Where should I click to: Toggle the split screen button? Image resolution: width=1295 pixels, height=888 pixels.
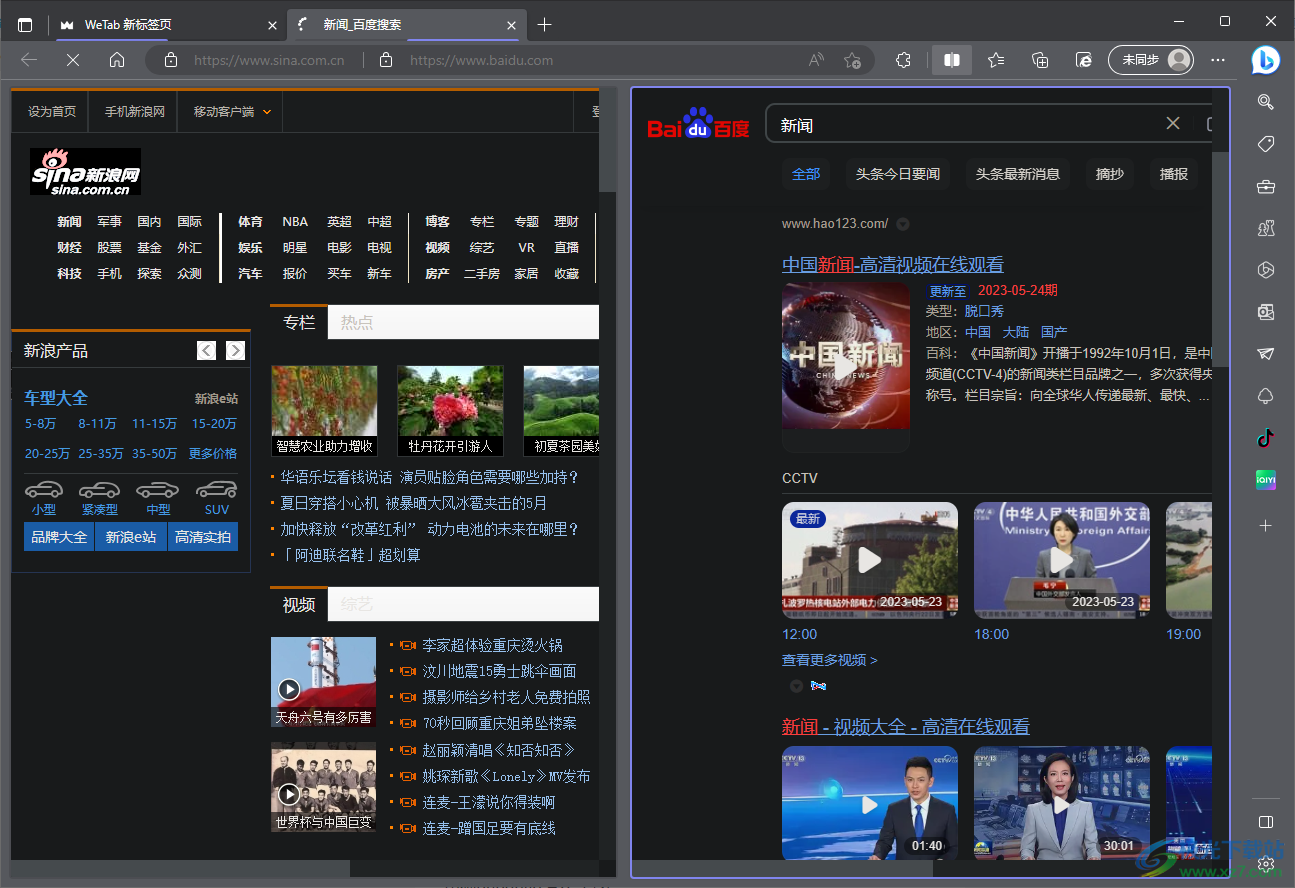pyautogui.click(x=952, y=60)
